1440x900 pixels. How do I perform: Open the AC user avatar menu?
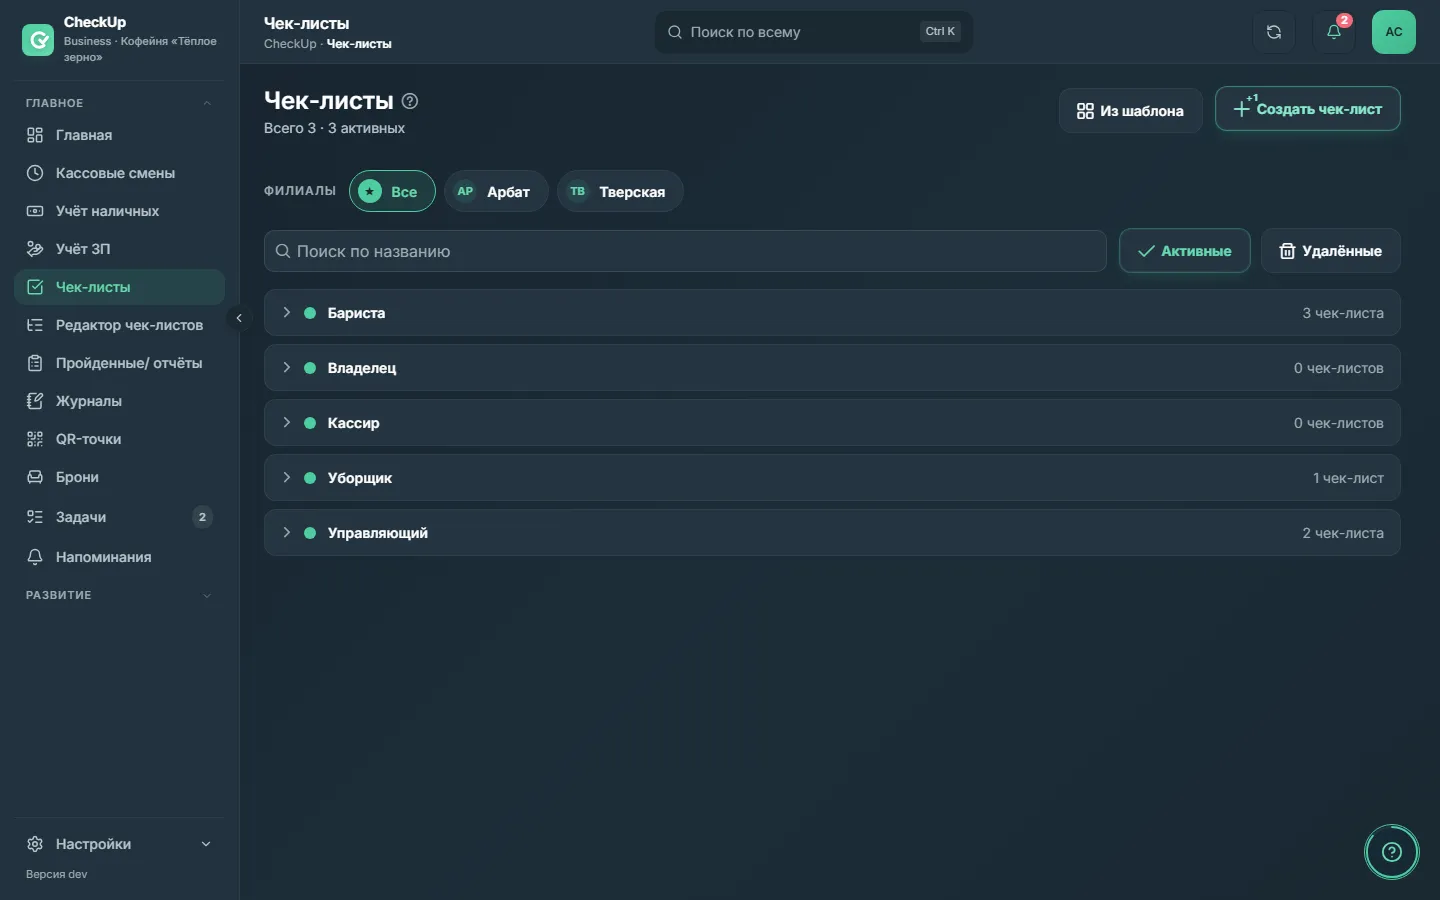(x=1394, y=32)
